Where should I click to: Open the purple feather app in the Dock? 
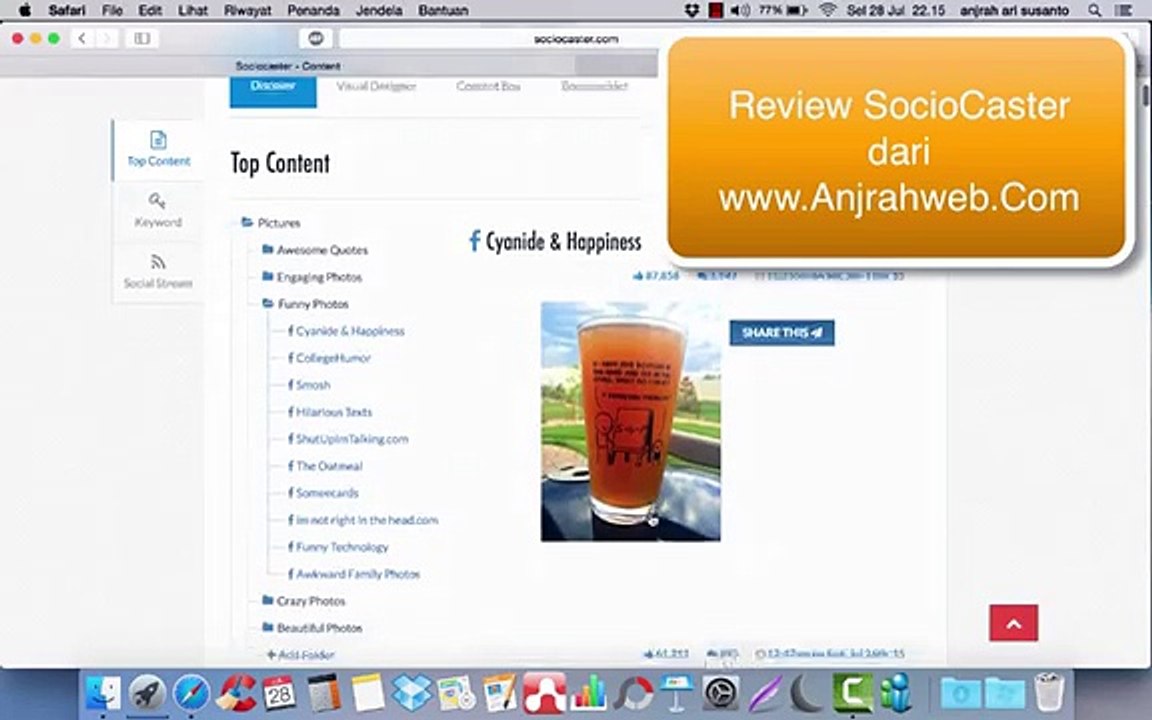click(x=765, y=693)
